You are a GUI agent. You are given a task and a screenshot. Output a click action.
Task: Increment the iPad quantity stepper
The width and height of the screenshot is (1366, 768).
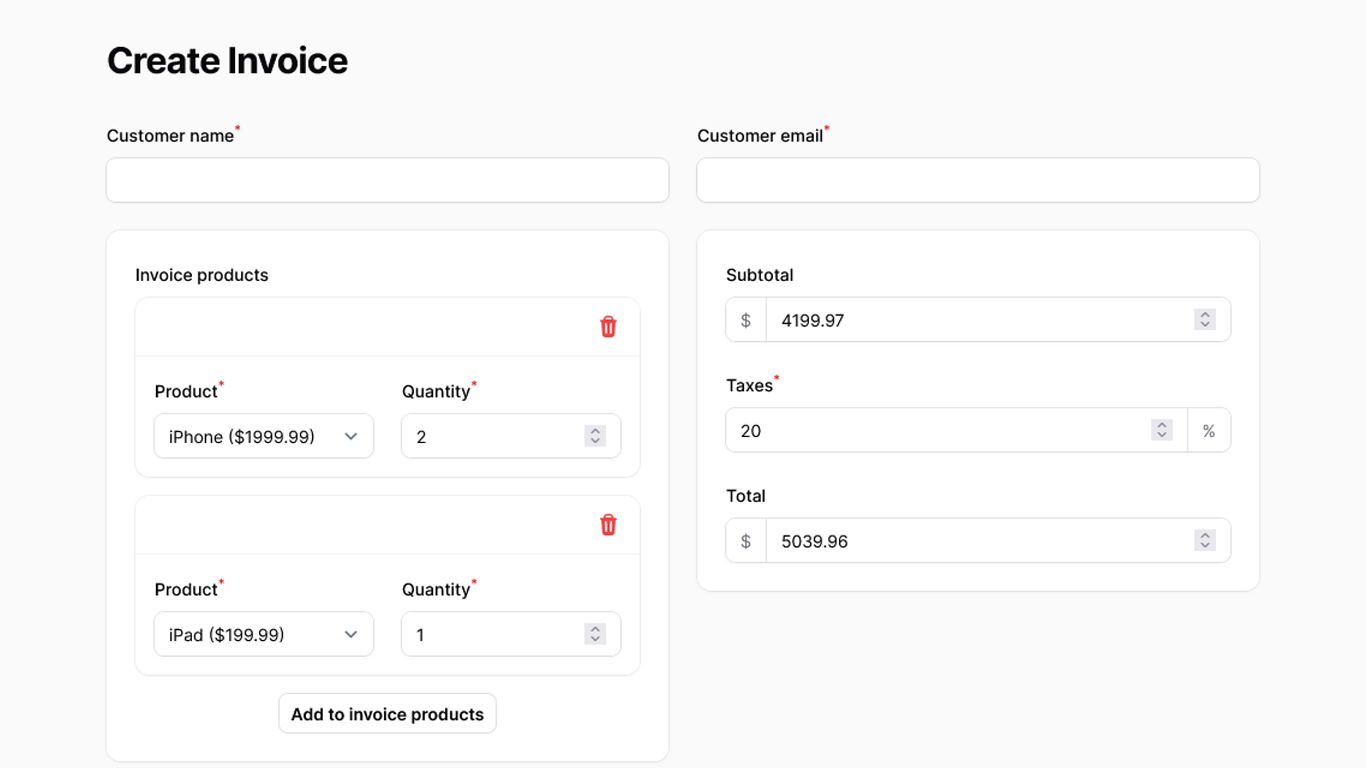595,629
